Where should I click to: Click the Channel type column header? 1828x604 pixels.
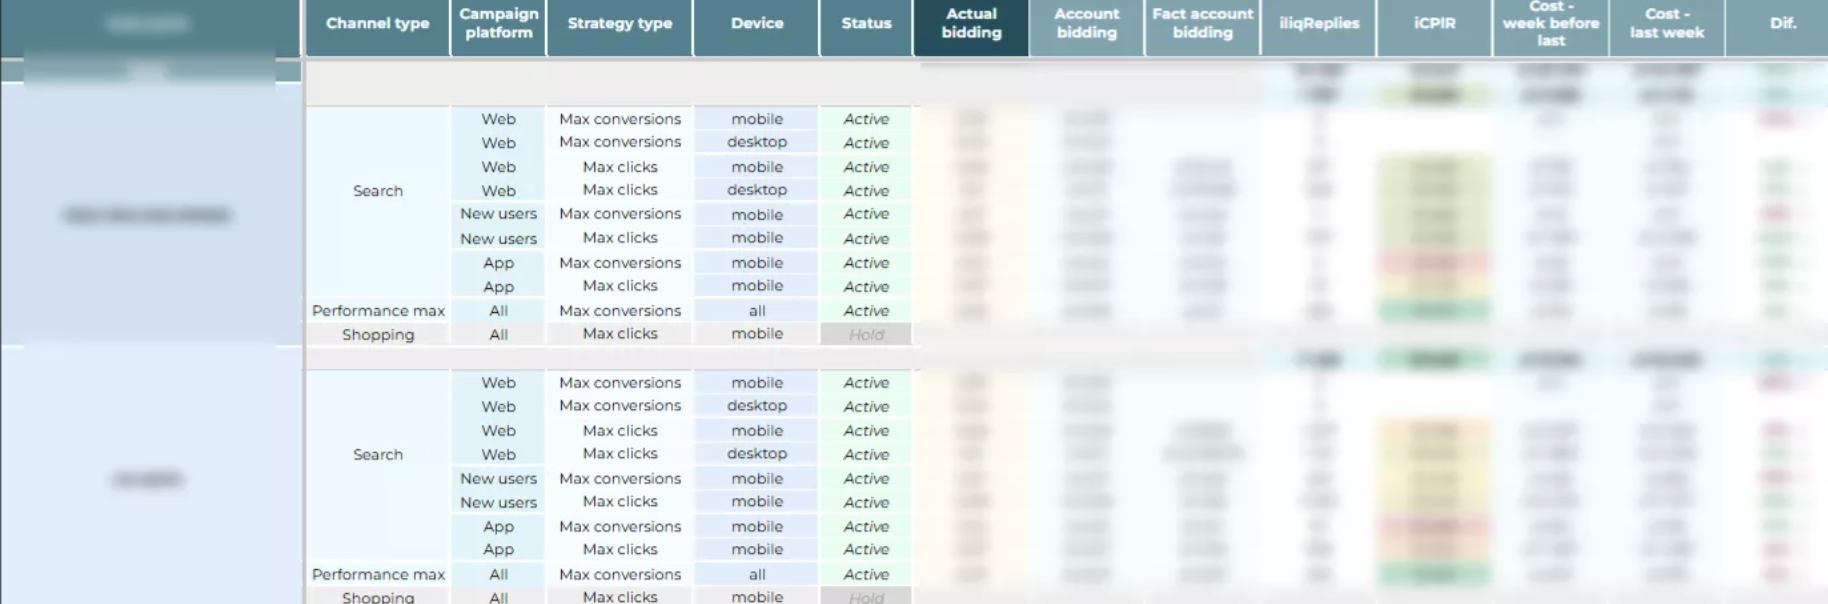click(377, 24)
